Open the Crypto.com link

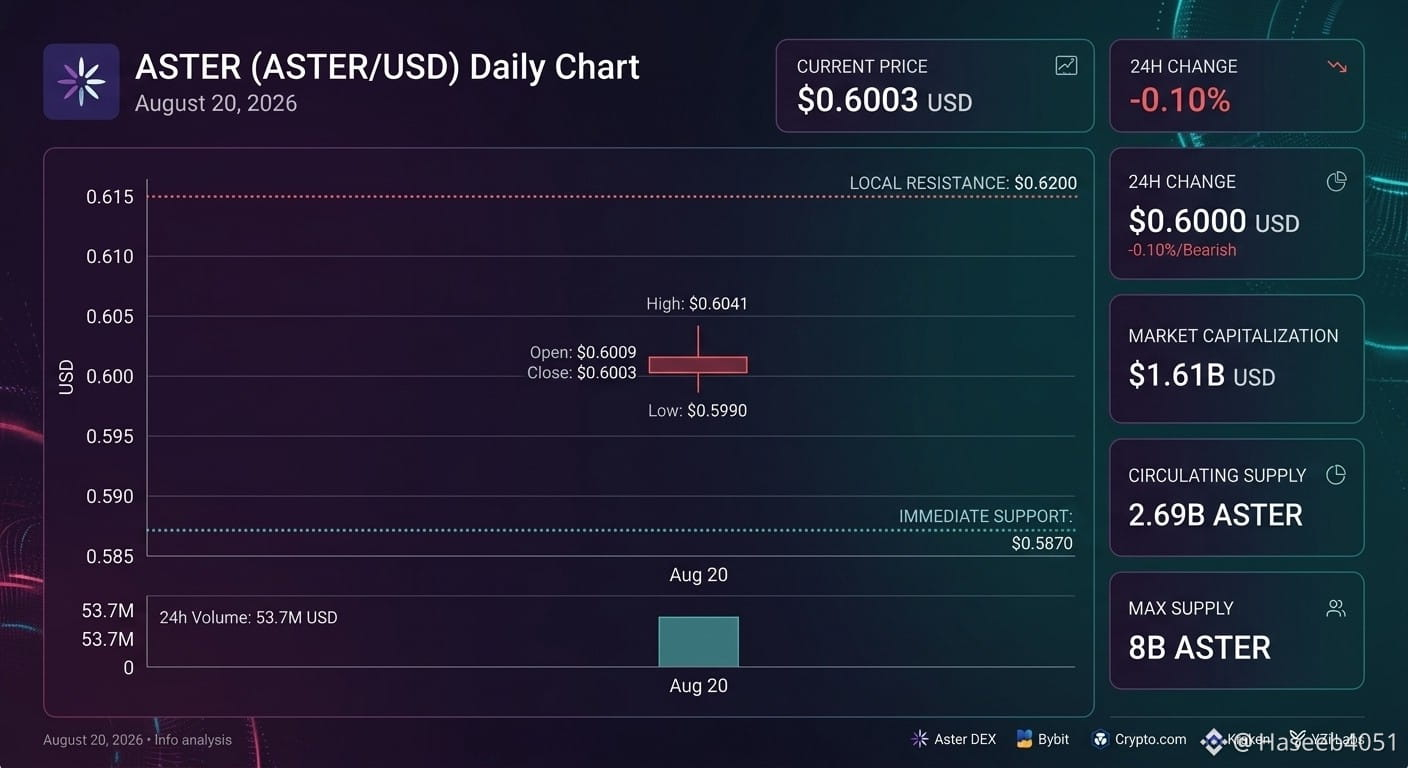pos(1150,739)
